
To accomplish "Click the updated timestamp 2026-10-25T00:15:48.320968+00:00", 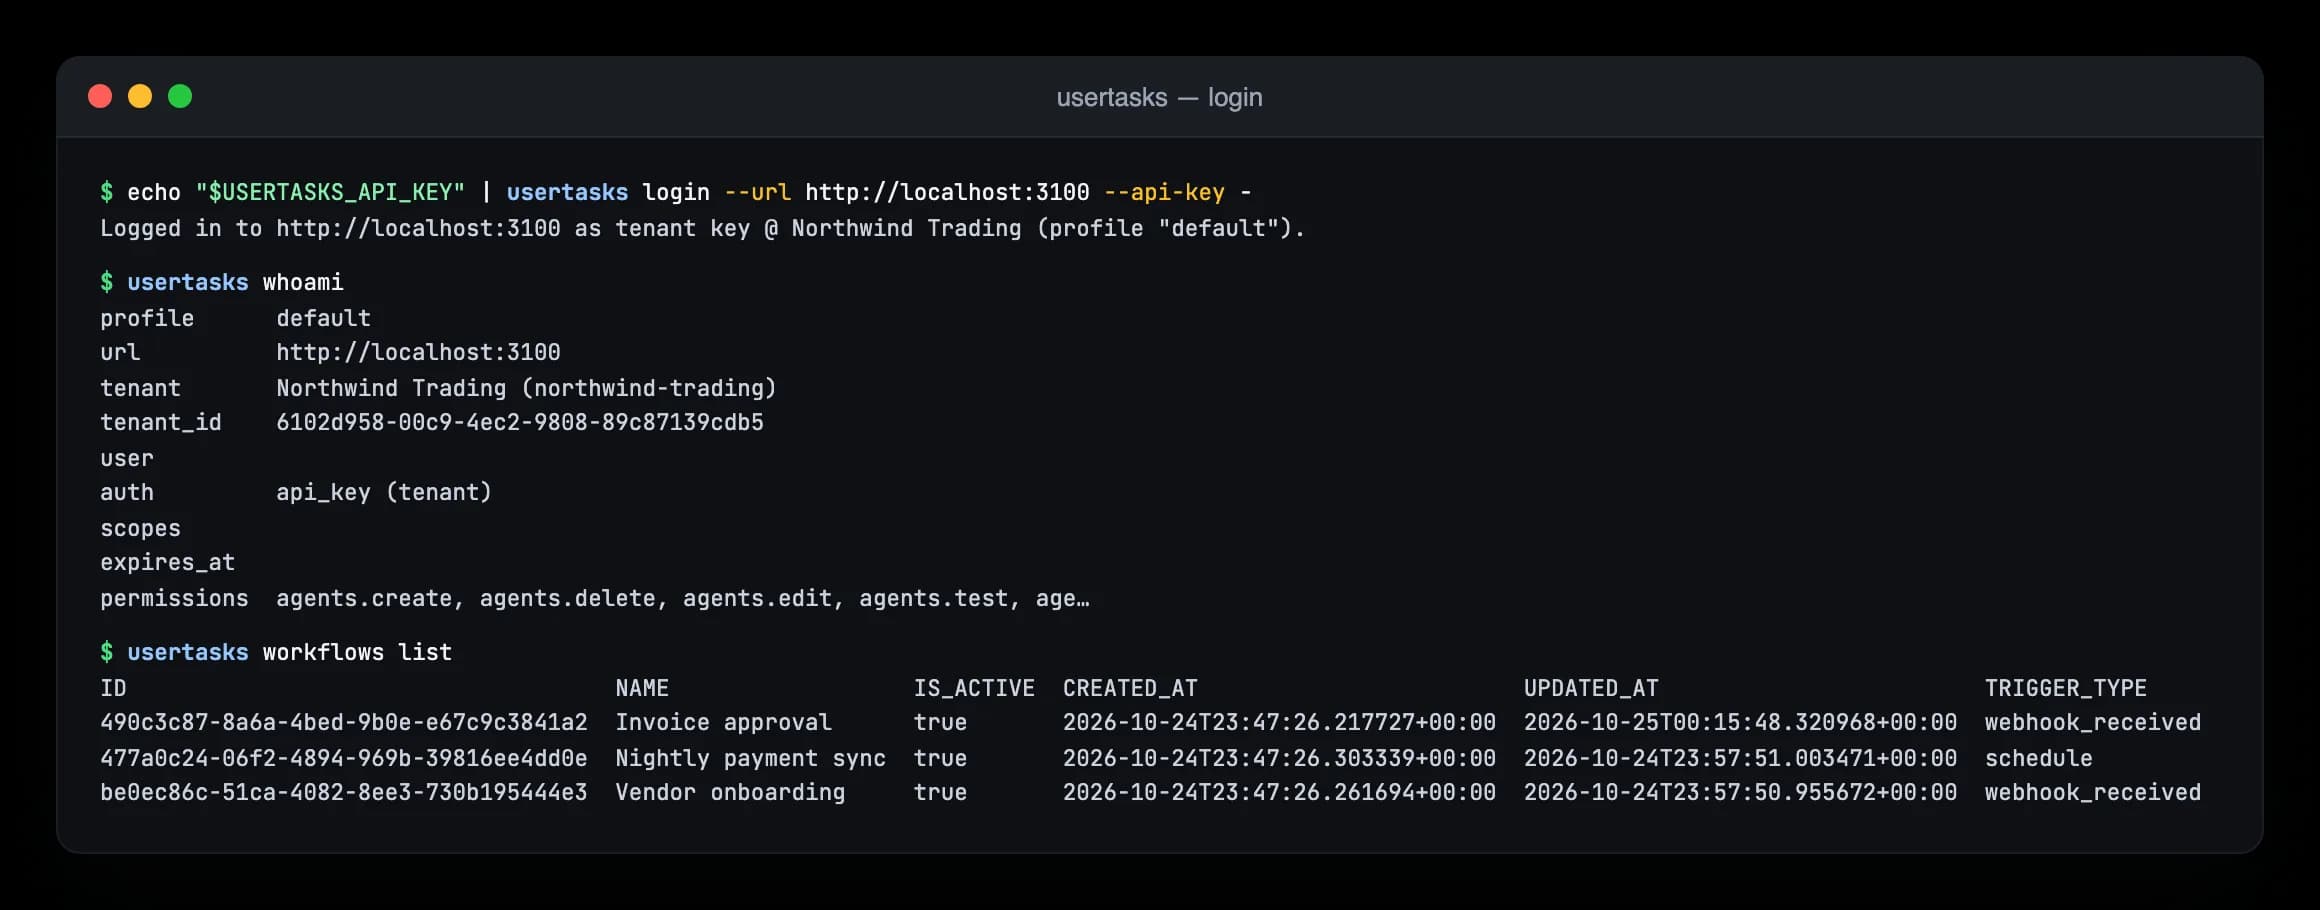I will pyautogui.click(x=1740, y=722).
